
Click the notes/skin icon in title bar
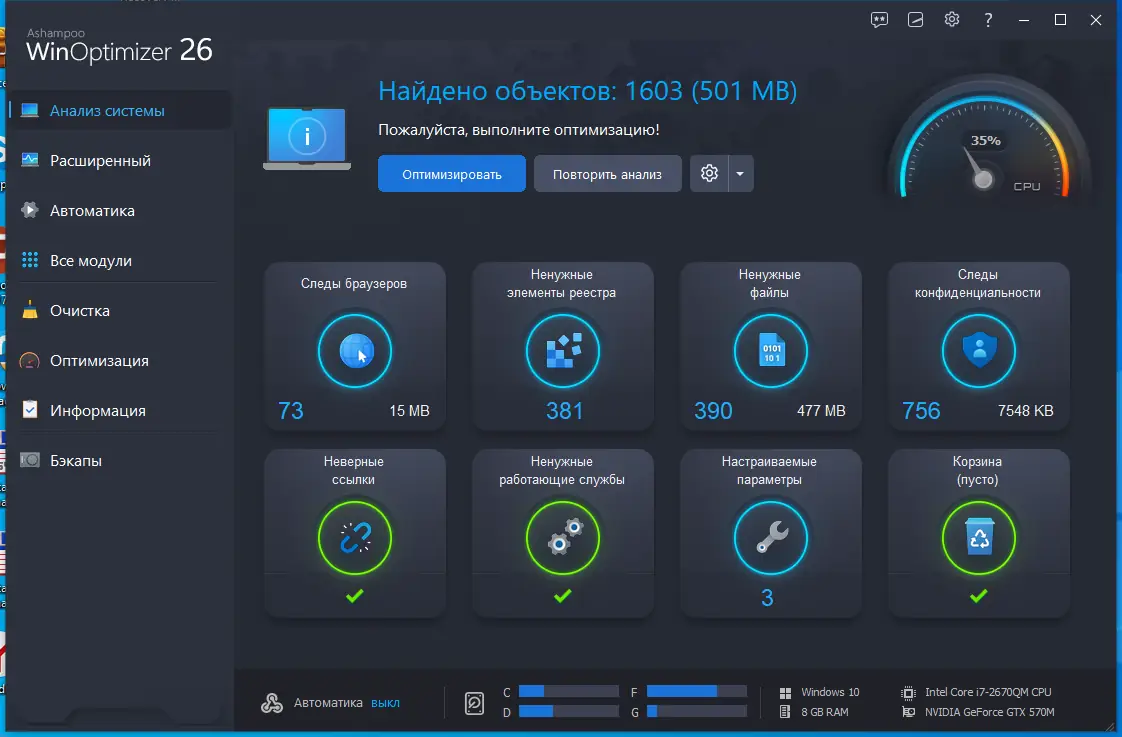click(x=915, y=20)
